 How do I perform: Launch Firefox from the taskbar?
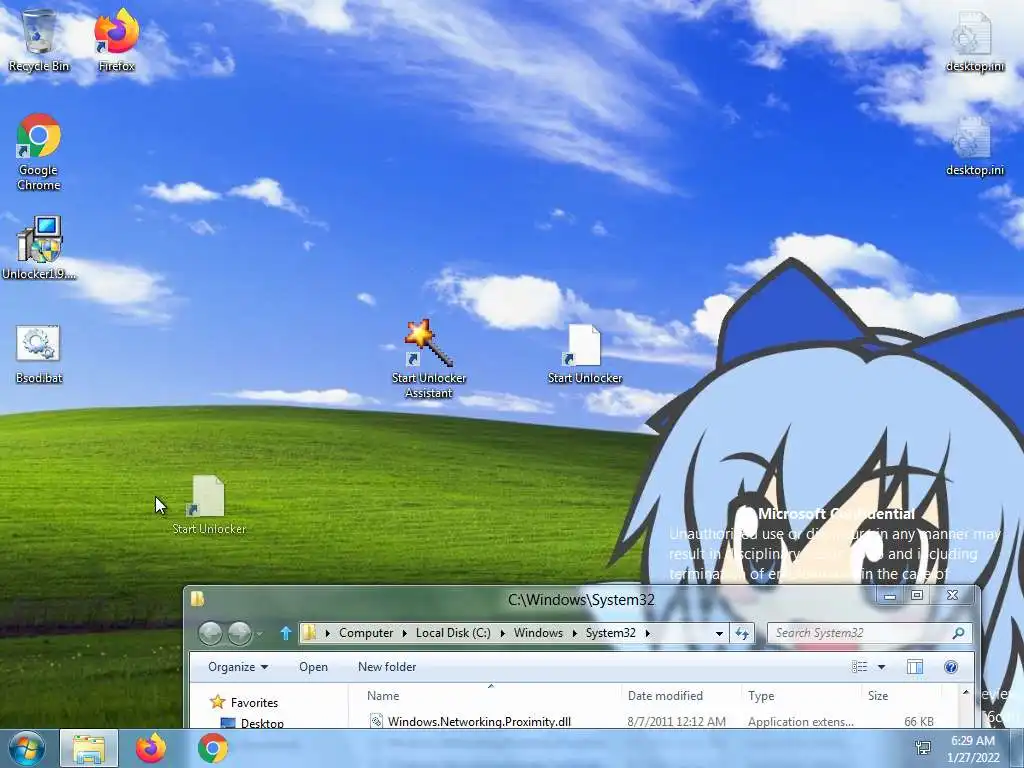pos(150,748)
